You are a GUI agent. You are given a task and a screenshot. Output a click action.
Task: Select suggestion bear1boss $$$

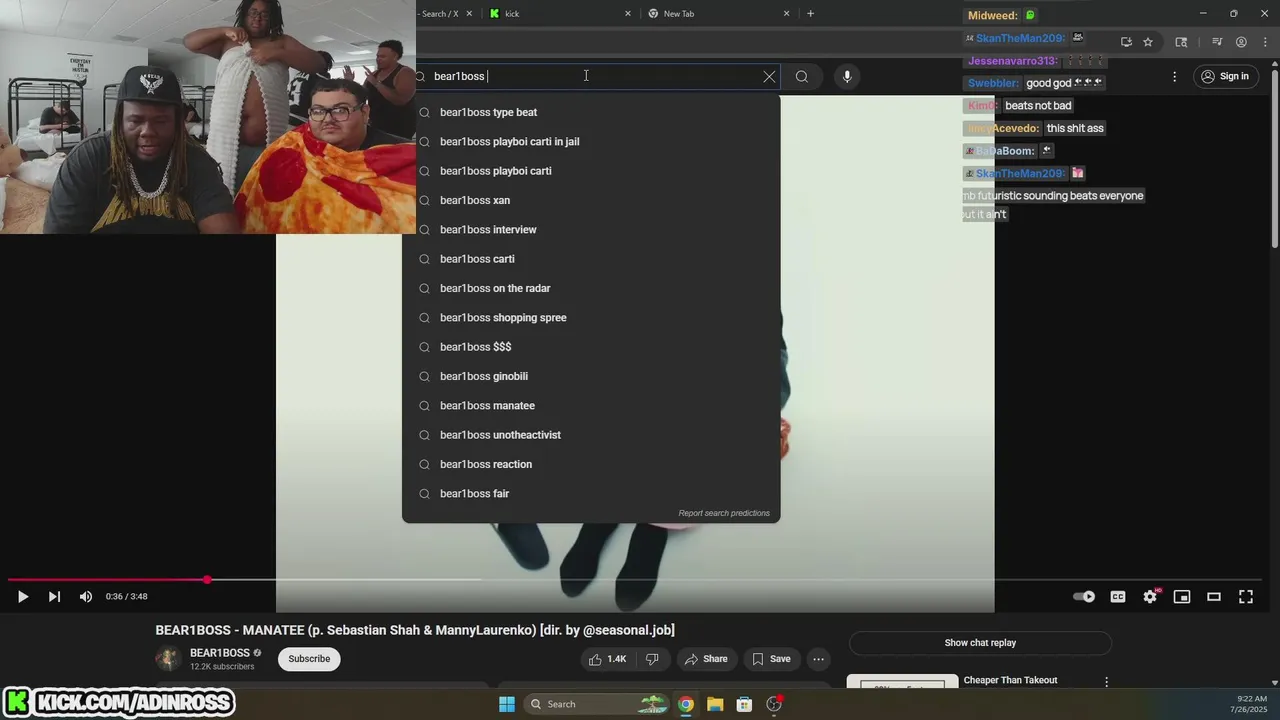pos(591,347)
